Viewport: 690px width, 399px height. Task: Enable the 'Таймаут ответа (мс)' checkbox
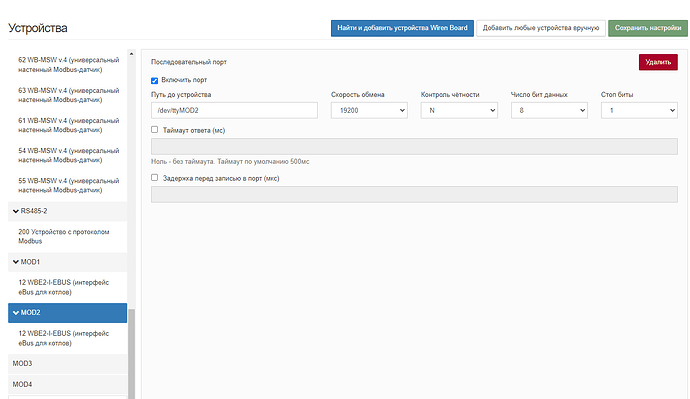point(154,129)
